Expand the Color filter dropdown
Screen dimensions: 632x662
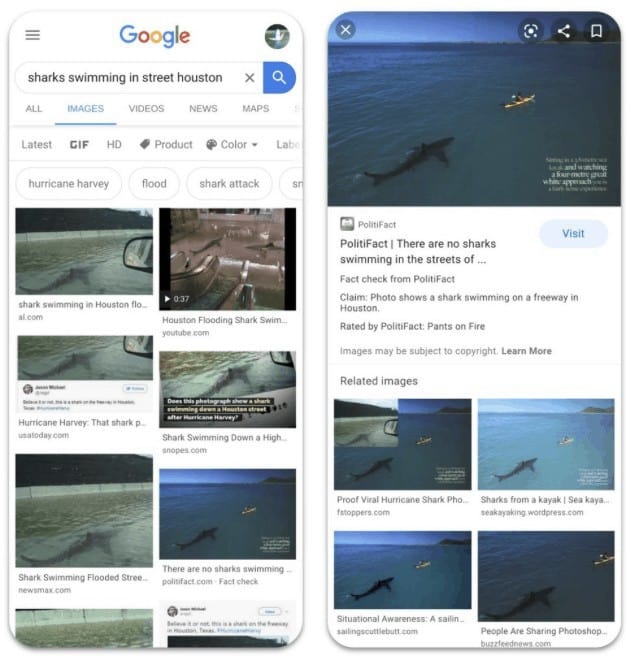click(232, 145)
